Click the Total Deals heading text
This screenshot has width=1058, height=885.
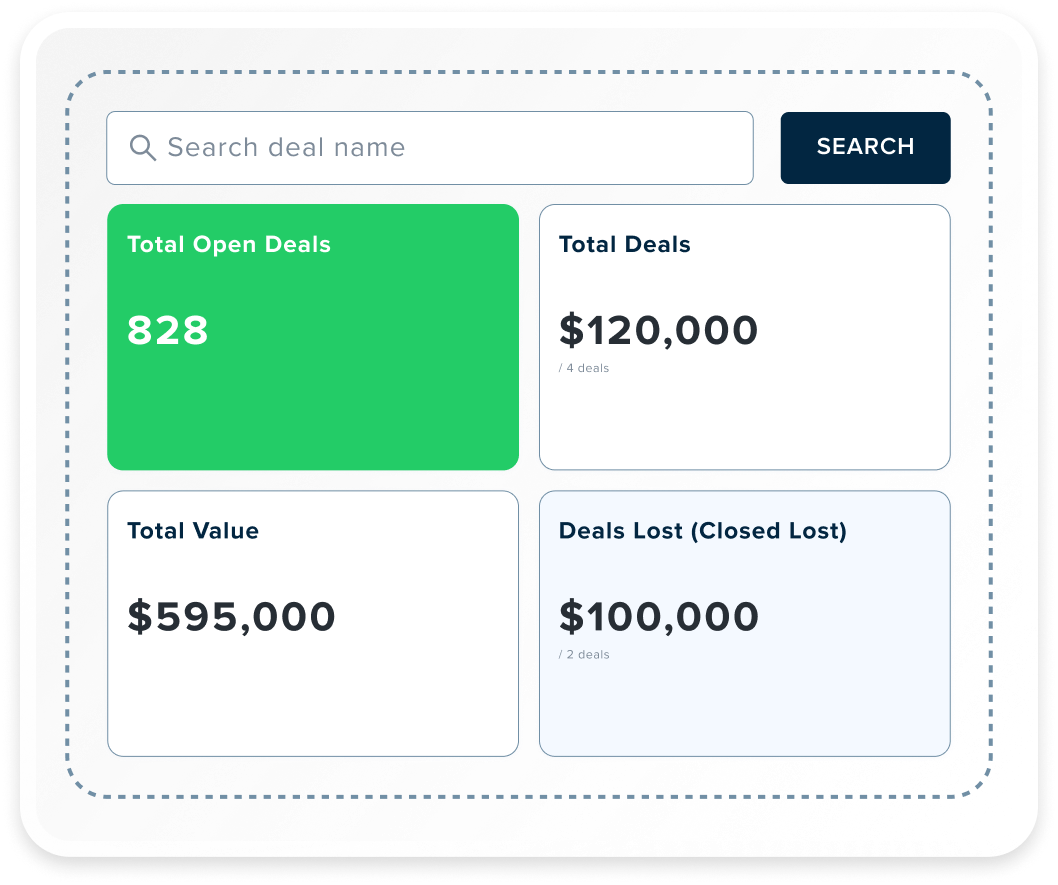(623, 244)
